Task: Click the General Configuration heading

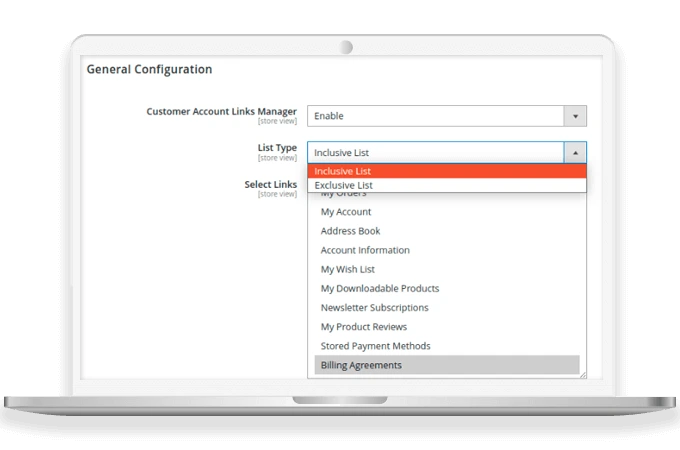Action: coord(149,69)
